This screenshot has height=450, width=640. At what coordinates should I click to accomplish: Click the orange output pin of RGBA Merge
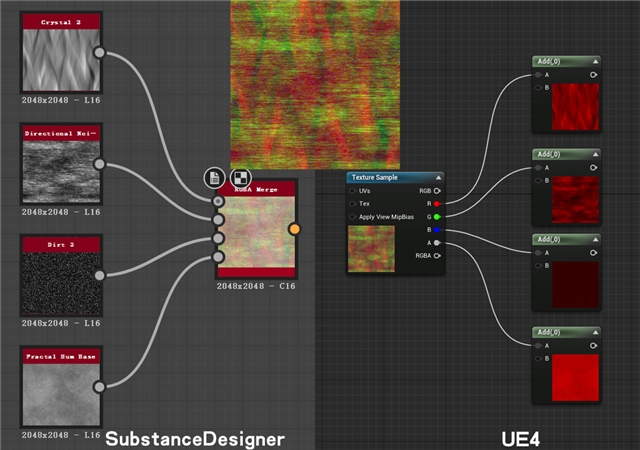coord(294,230)
